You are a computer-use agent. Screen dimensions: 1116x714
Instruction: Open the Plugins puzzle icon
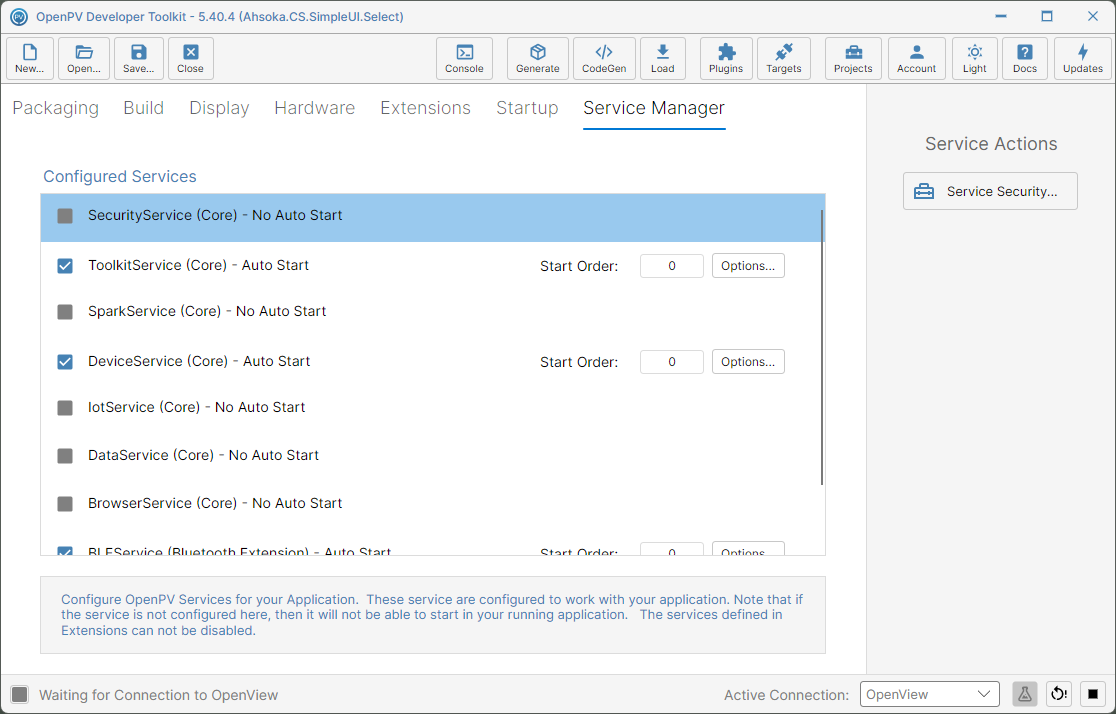click(726, 58)
